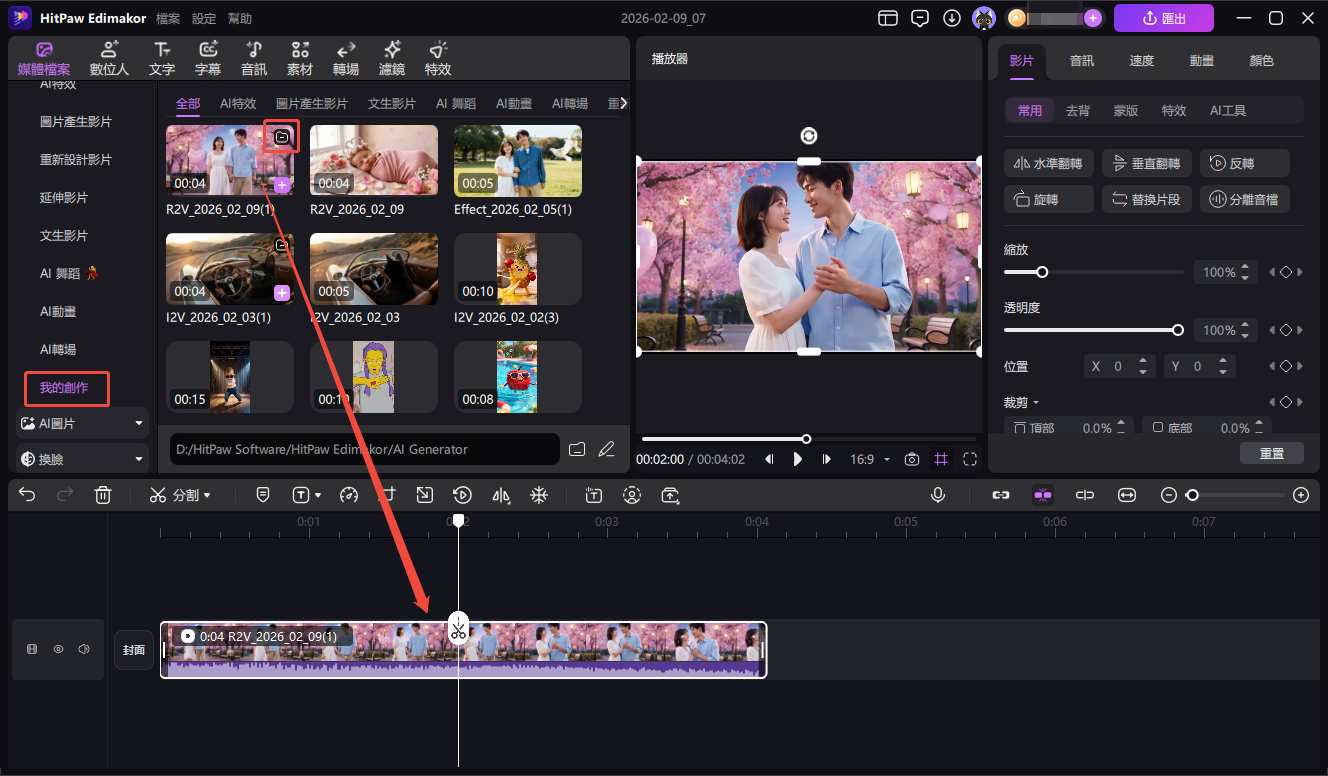
Task: Mute the video track speaker icon
Action: [84, 650]
